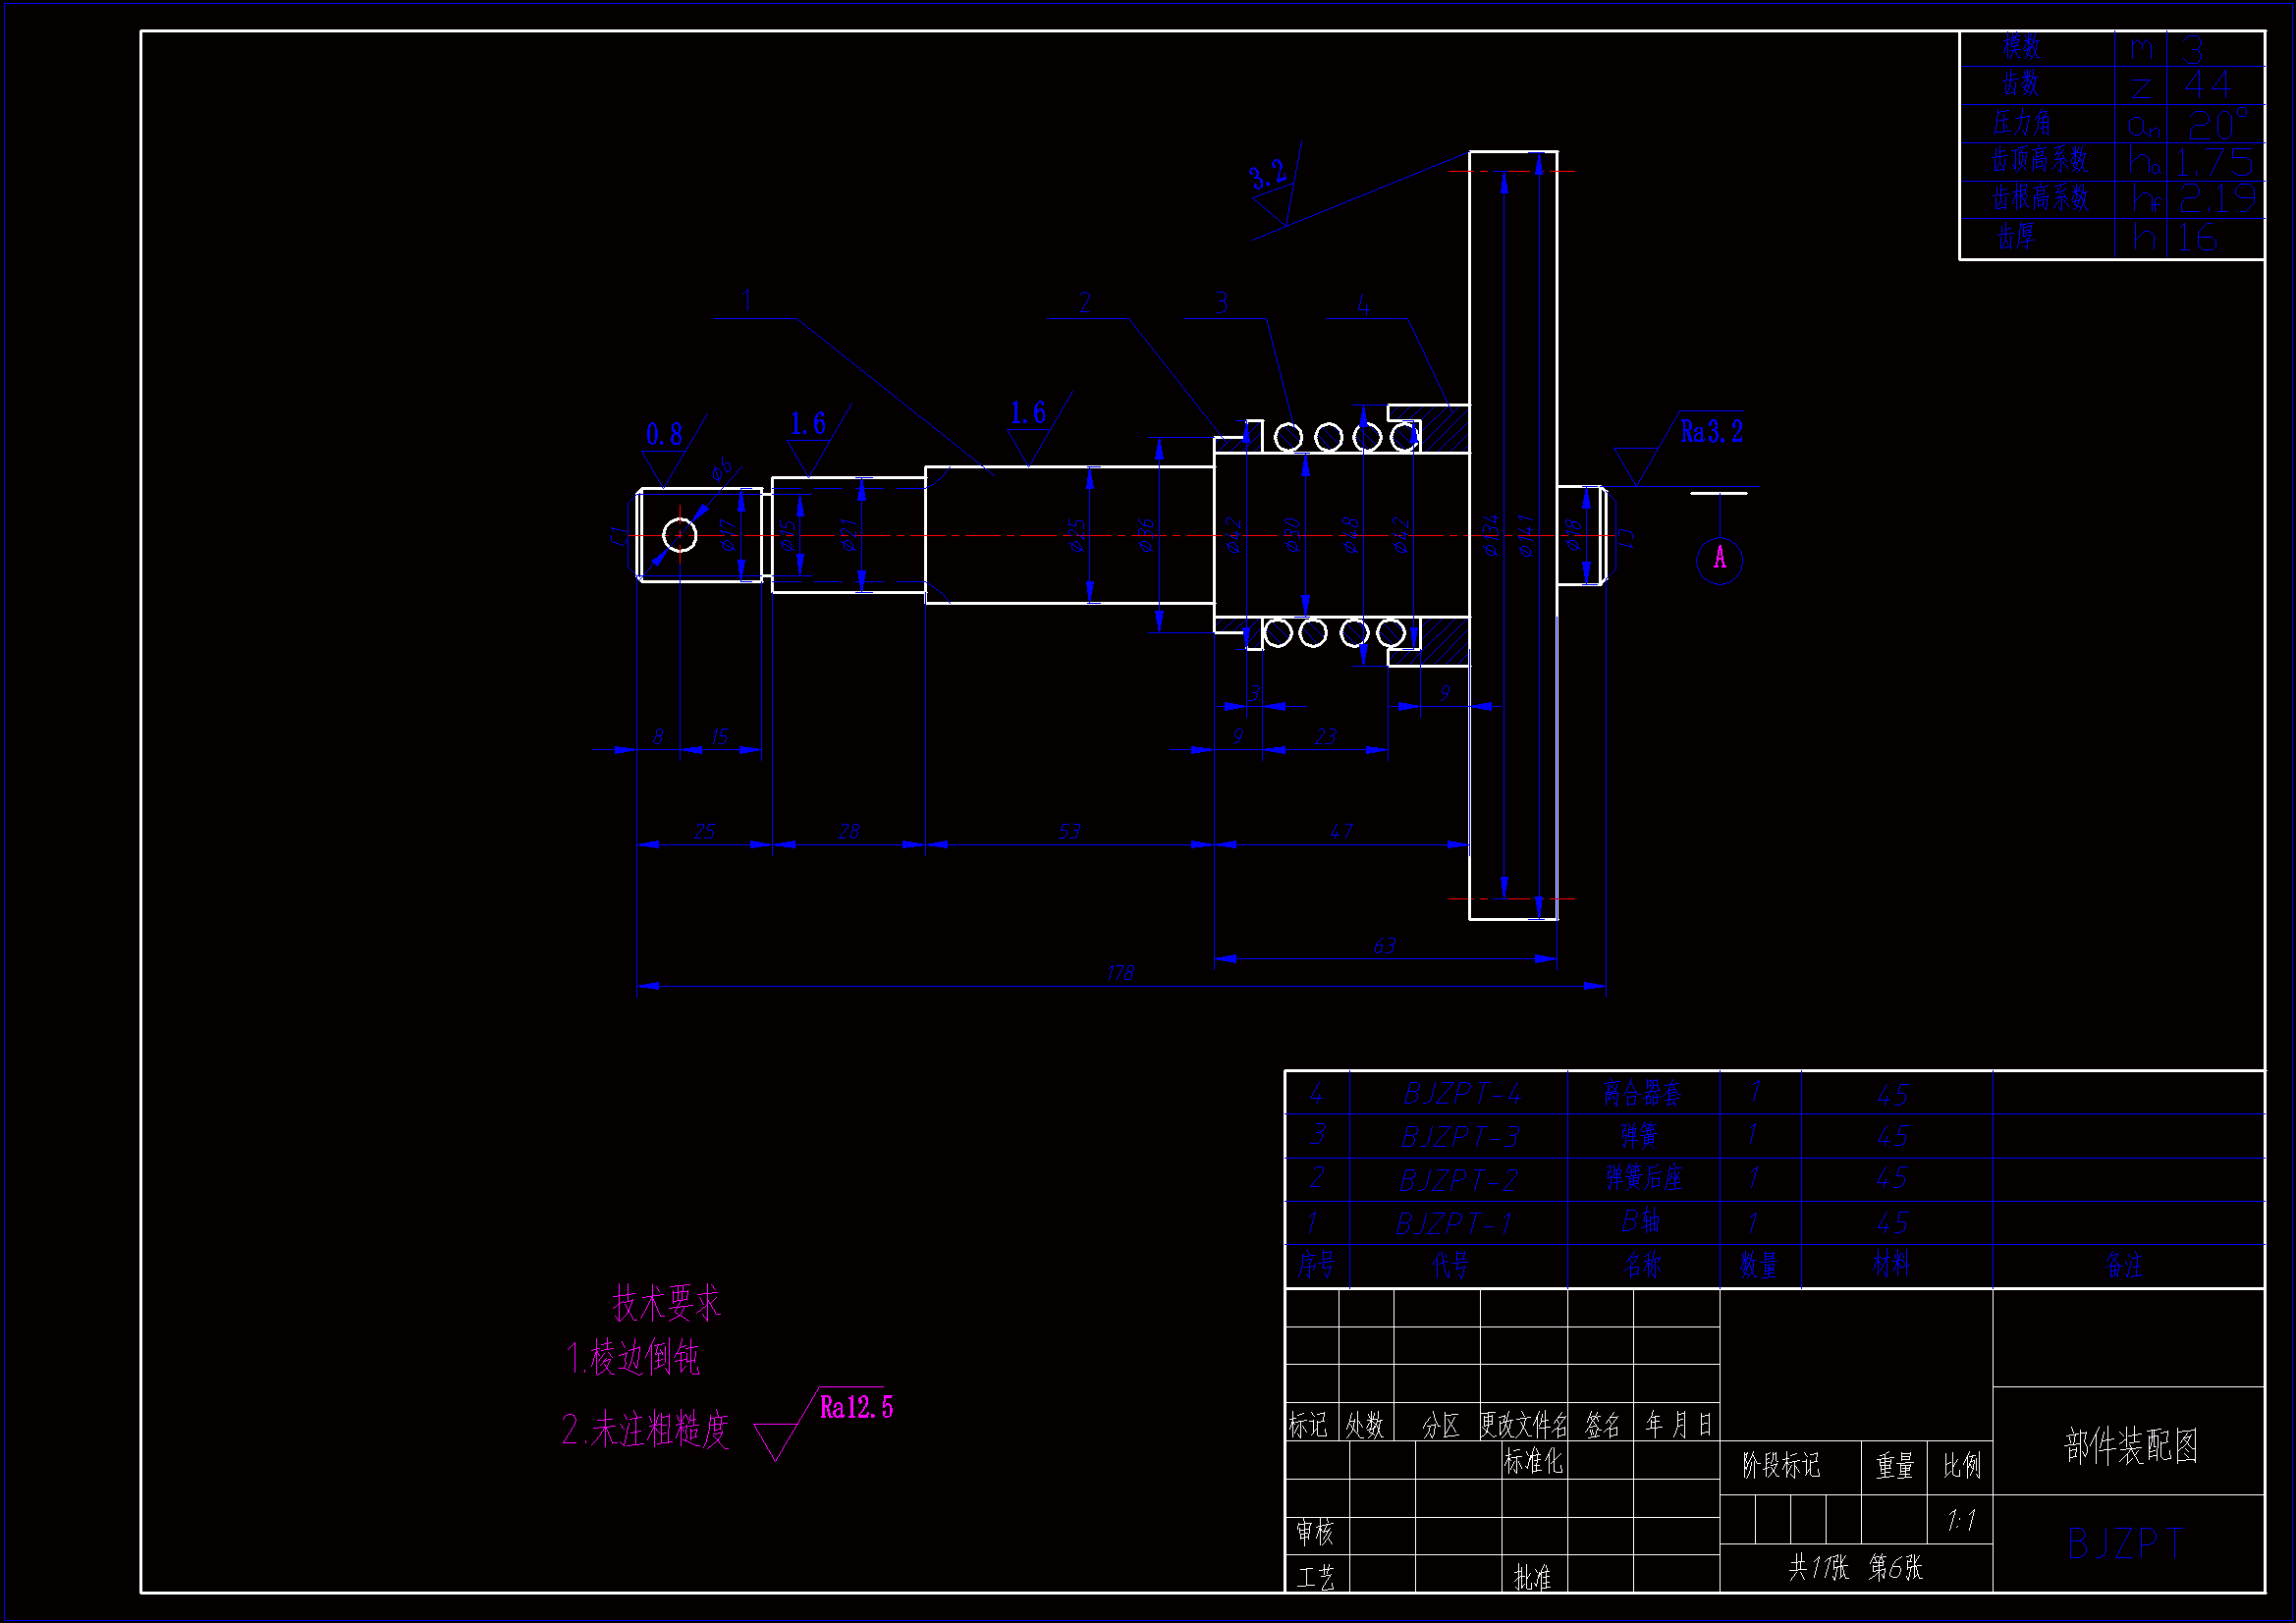Click the BJZPT drawing number in title block
2296x1623 pixels.
tap(2126, 1544)
